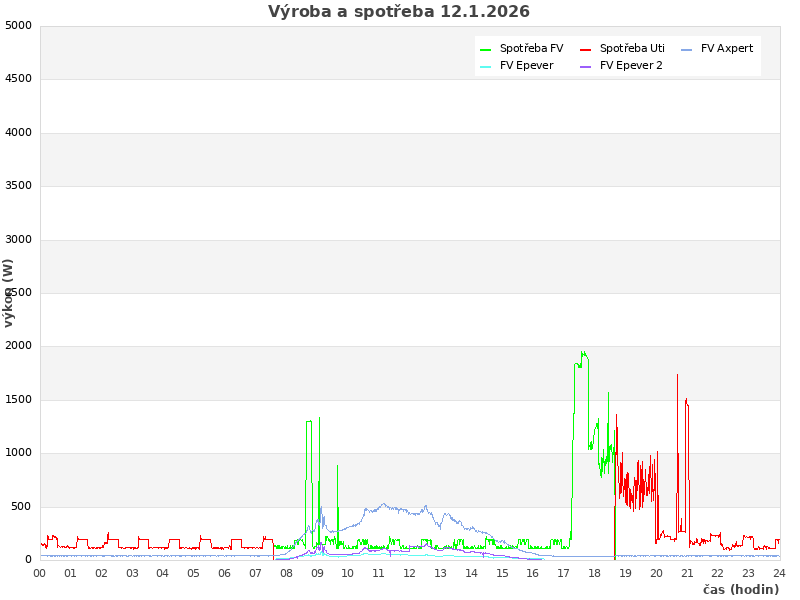This screenshot has height=600, width=800.
Task: Click the 2000 tick on the y-axis
Action: pos(18,346)
